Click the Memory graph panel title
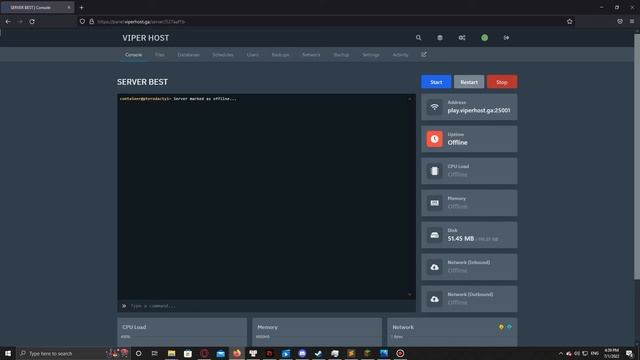The width and height of the screenshot is (640, 360). (x=267, y=327)
